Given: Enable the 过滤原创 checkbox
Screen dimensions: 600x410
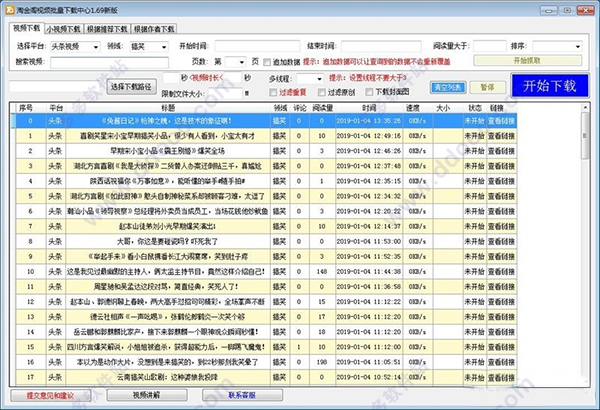Looking at the screenshot, I should tap(322, 92).
